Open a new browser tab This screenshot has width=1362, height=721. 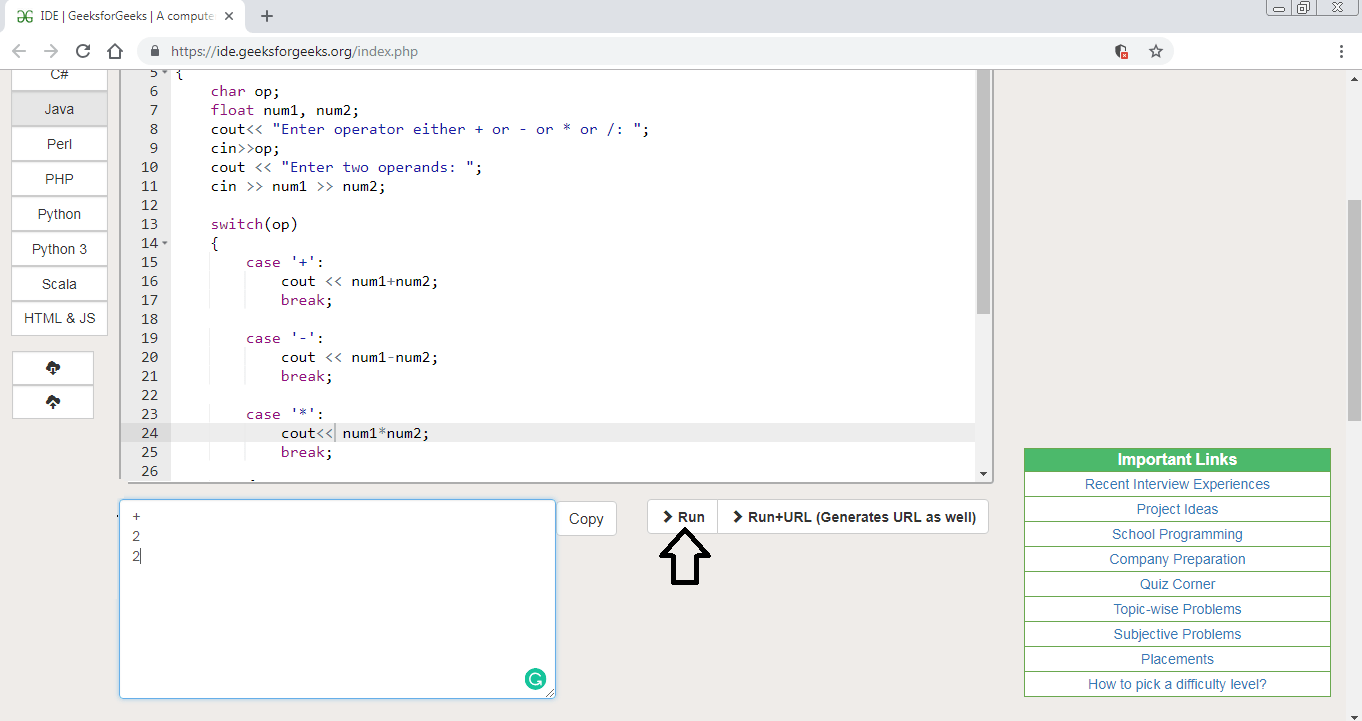coord(267,16)
